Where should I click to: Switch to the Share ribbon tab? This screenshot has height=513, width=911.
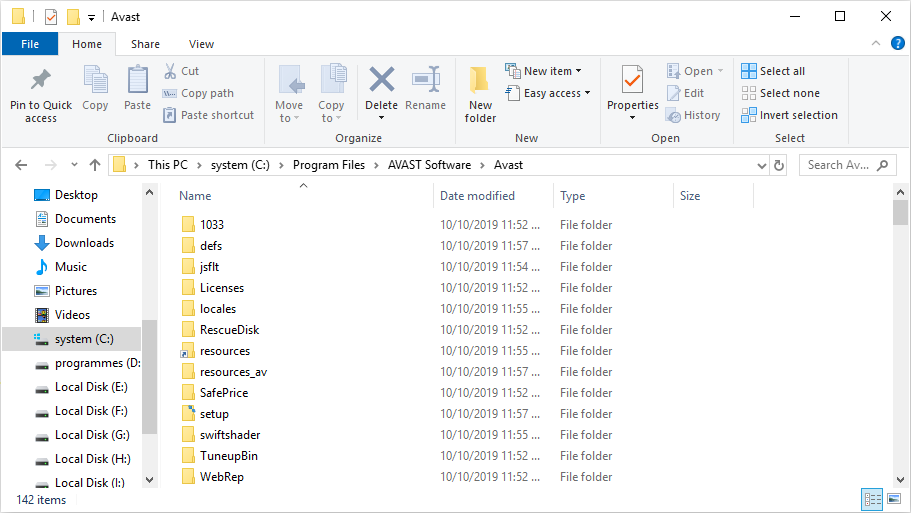[x=145, y=44]
